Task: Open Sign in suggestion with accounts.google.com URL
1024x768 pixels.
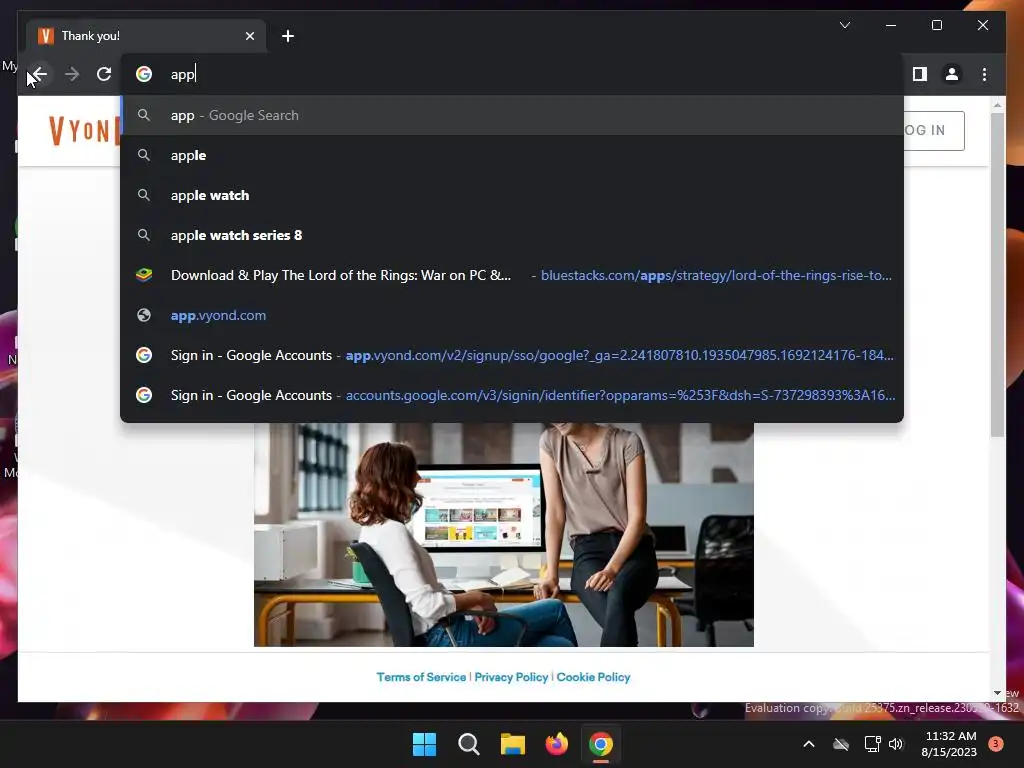Action: tap(513, 395)
